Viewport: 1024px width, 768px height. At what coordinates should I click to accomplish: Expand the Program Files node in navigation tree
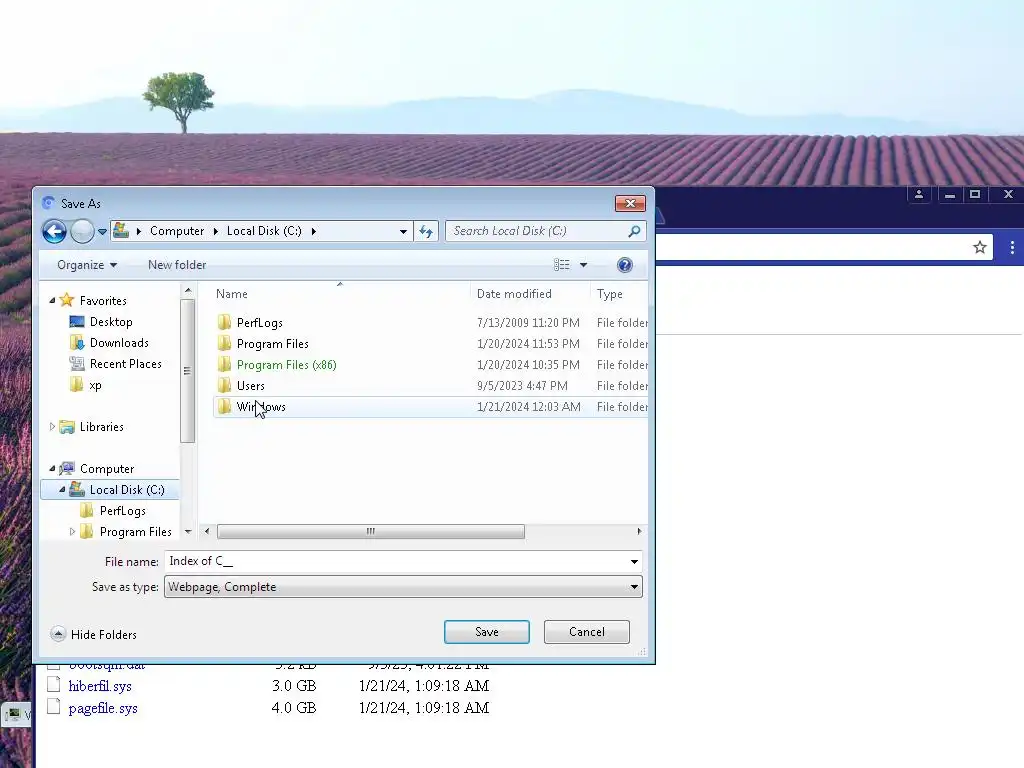coord(72,532)
